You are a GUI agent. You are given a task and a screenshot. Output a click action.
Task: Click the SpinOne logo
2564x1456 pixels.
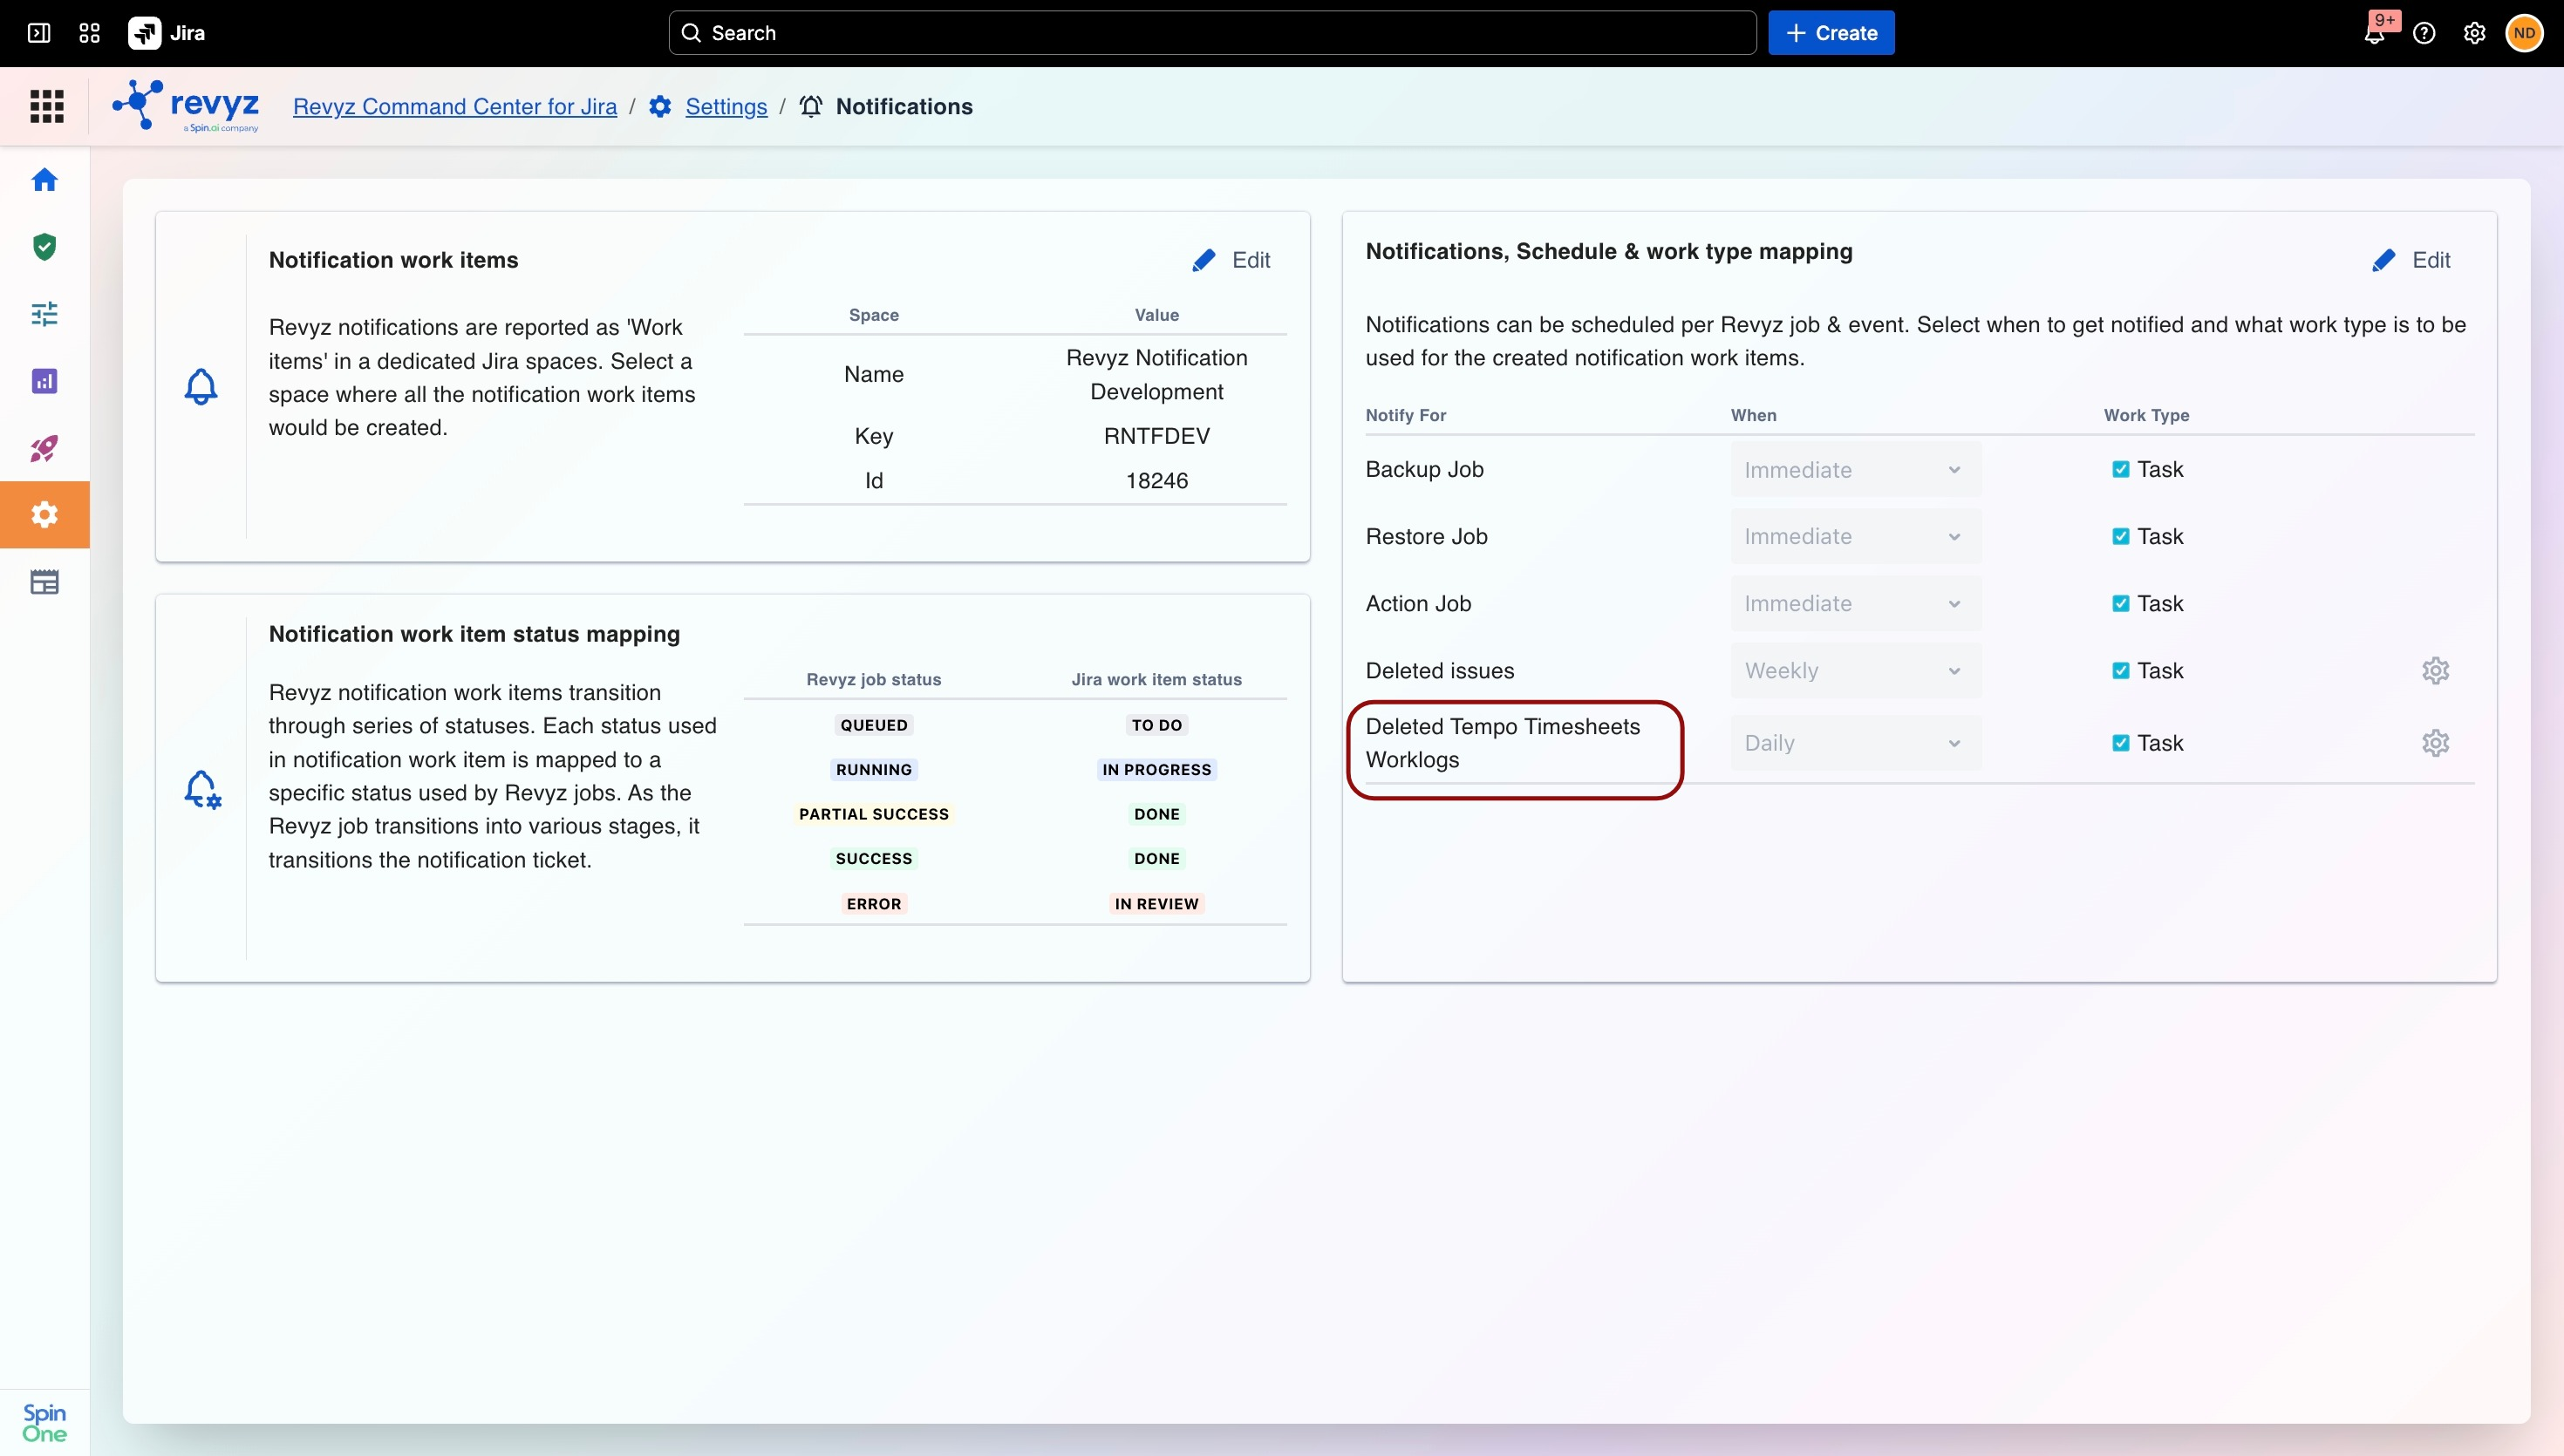coord(44,1422)
